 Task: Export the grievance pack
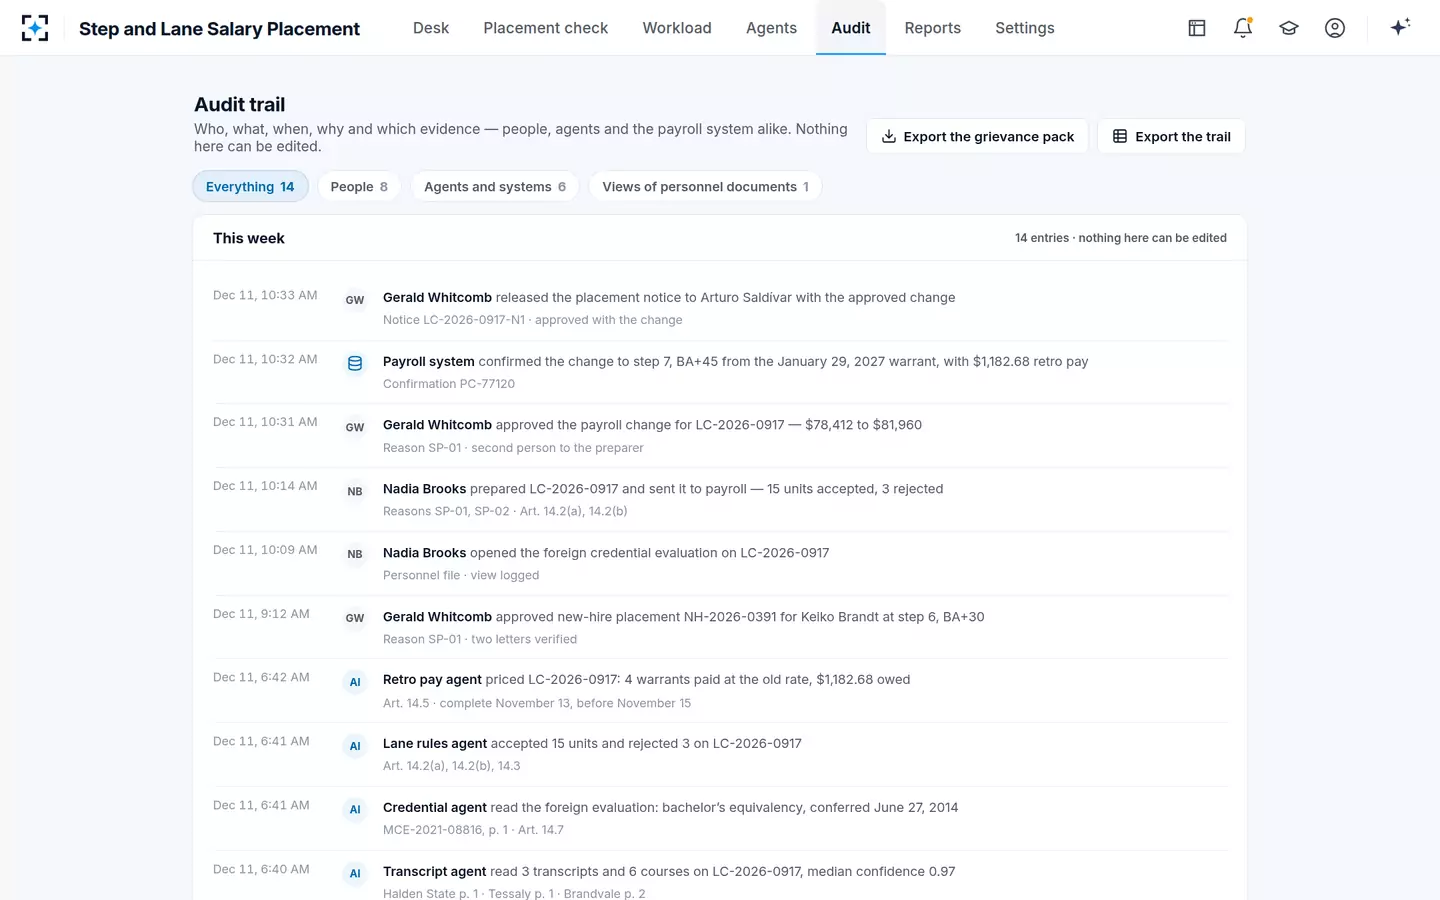(977, 137)
